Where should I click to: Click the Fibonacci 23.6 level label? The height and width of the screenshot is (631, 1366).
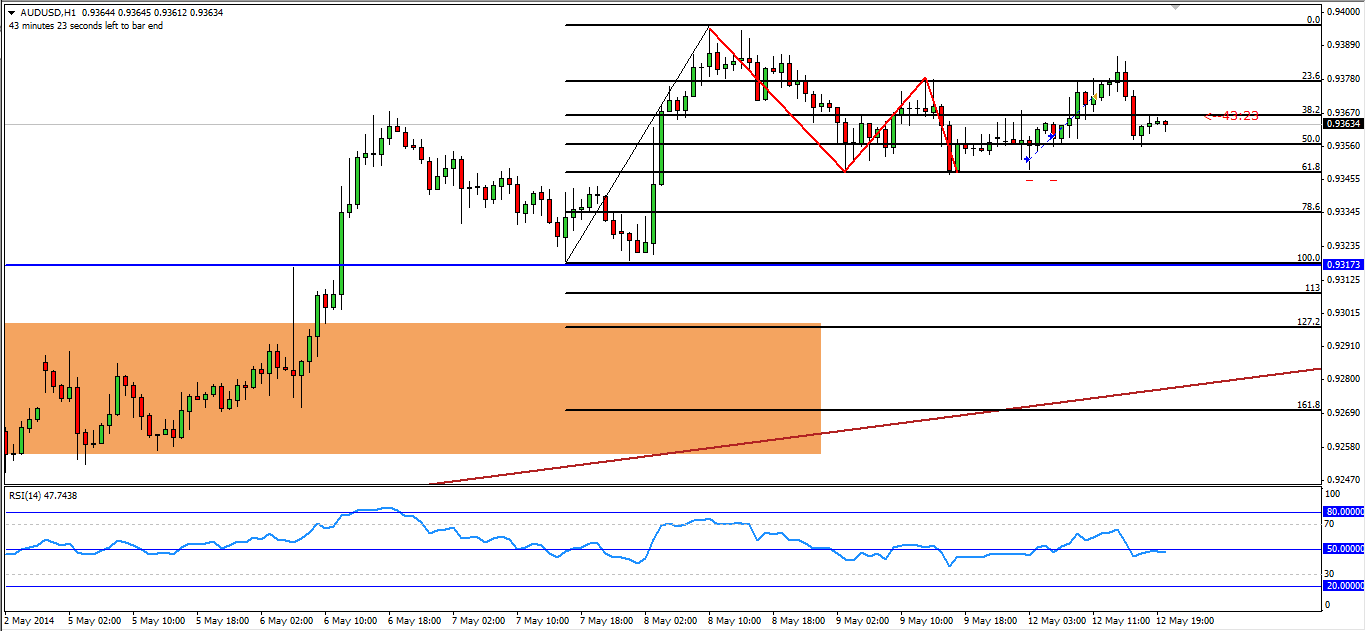(x=1311, y=76)
